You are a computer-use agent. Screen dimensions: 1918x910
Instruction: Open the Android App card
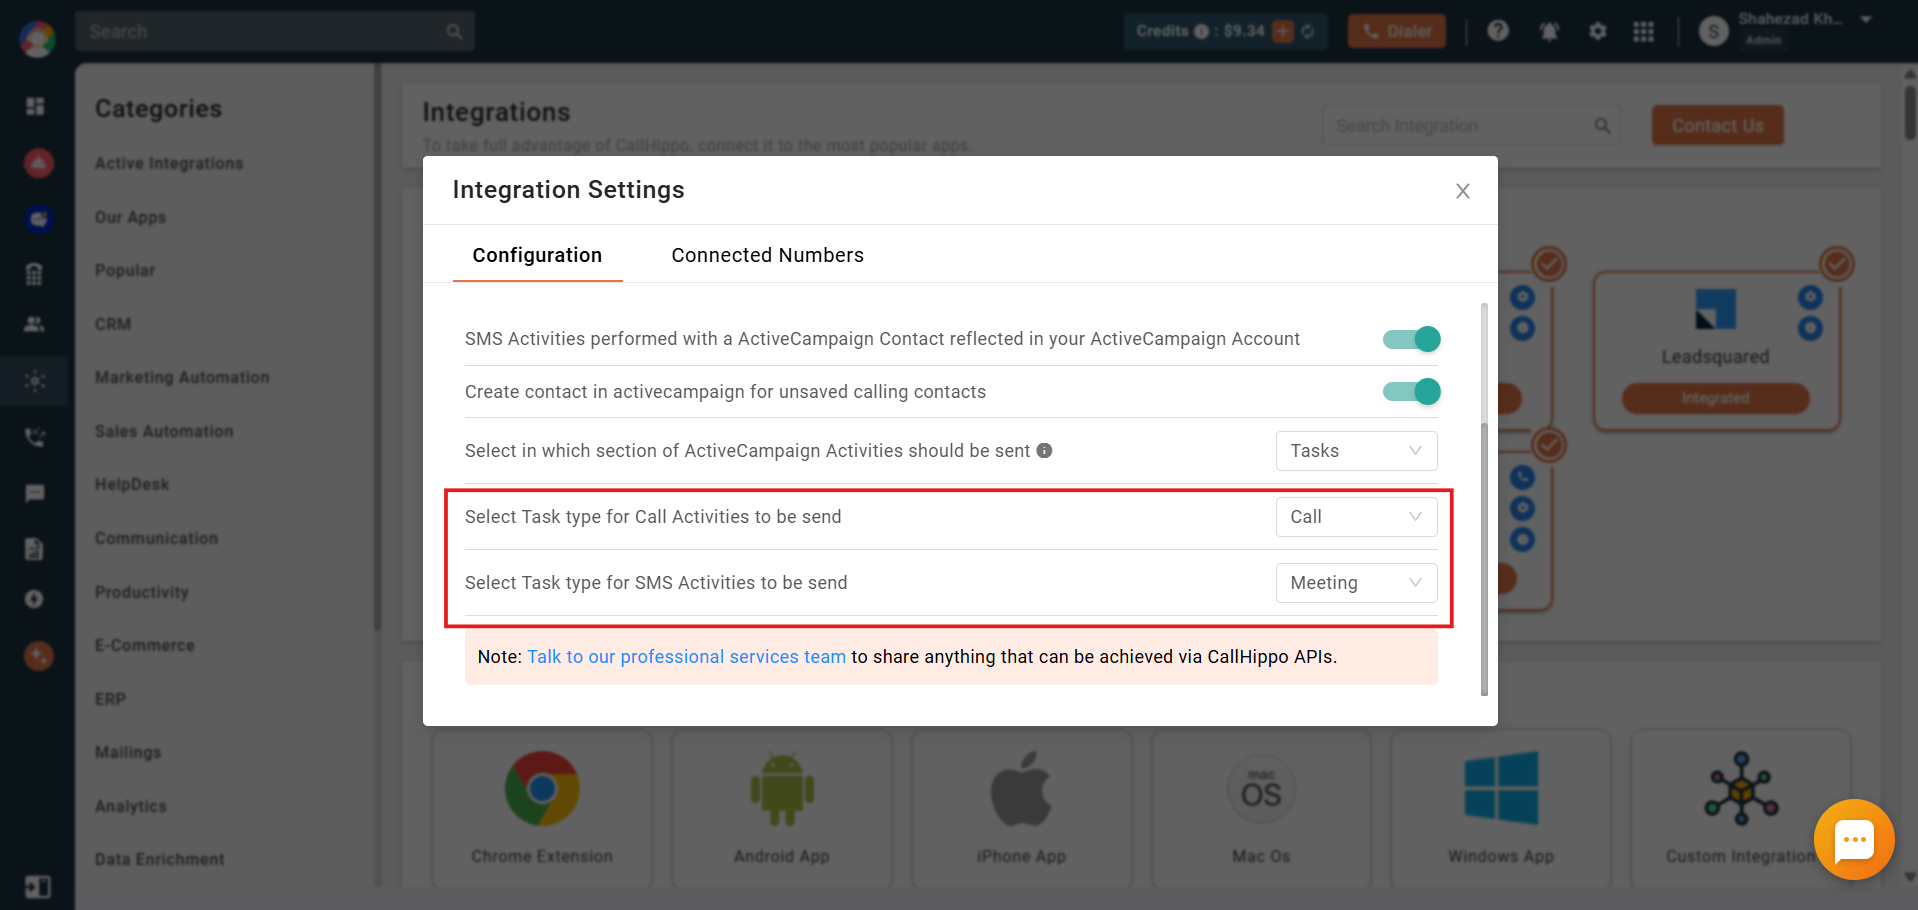[x=782, y=808]
